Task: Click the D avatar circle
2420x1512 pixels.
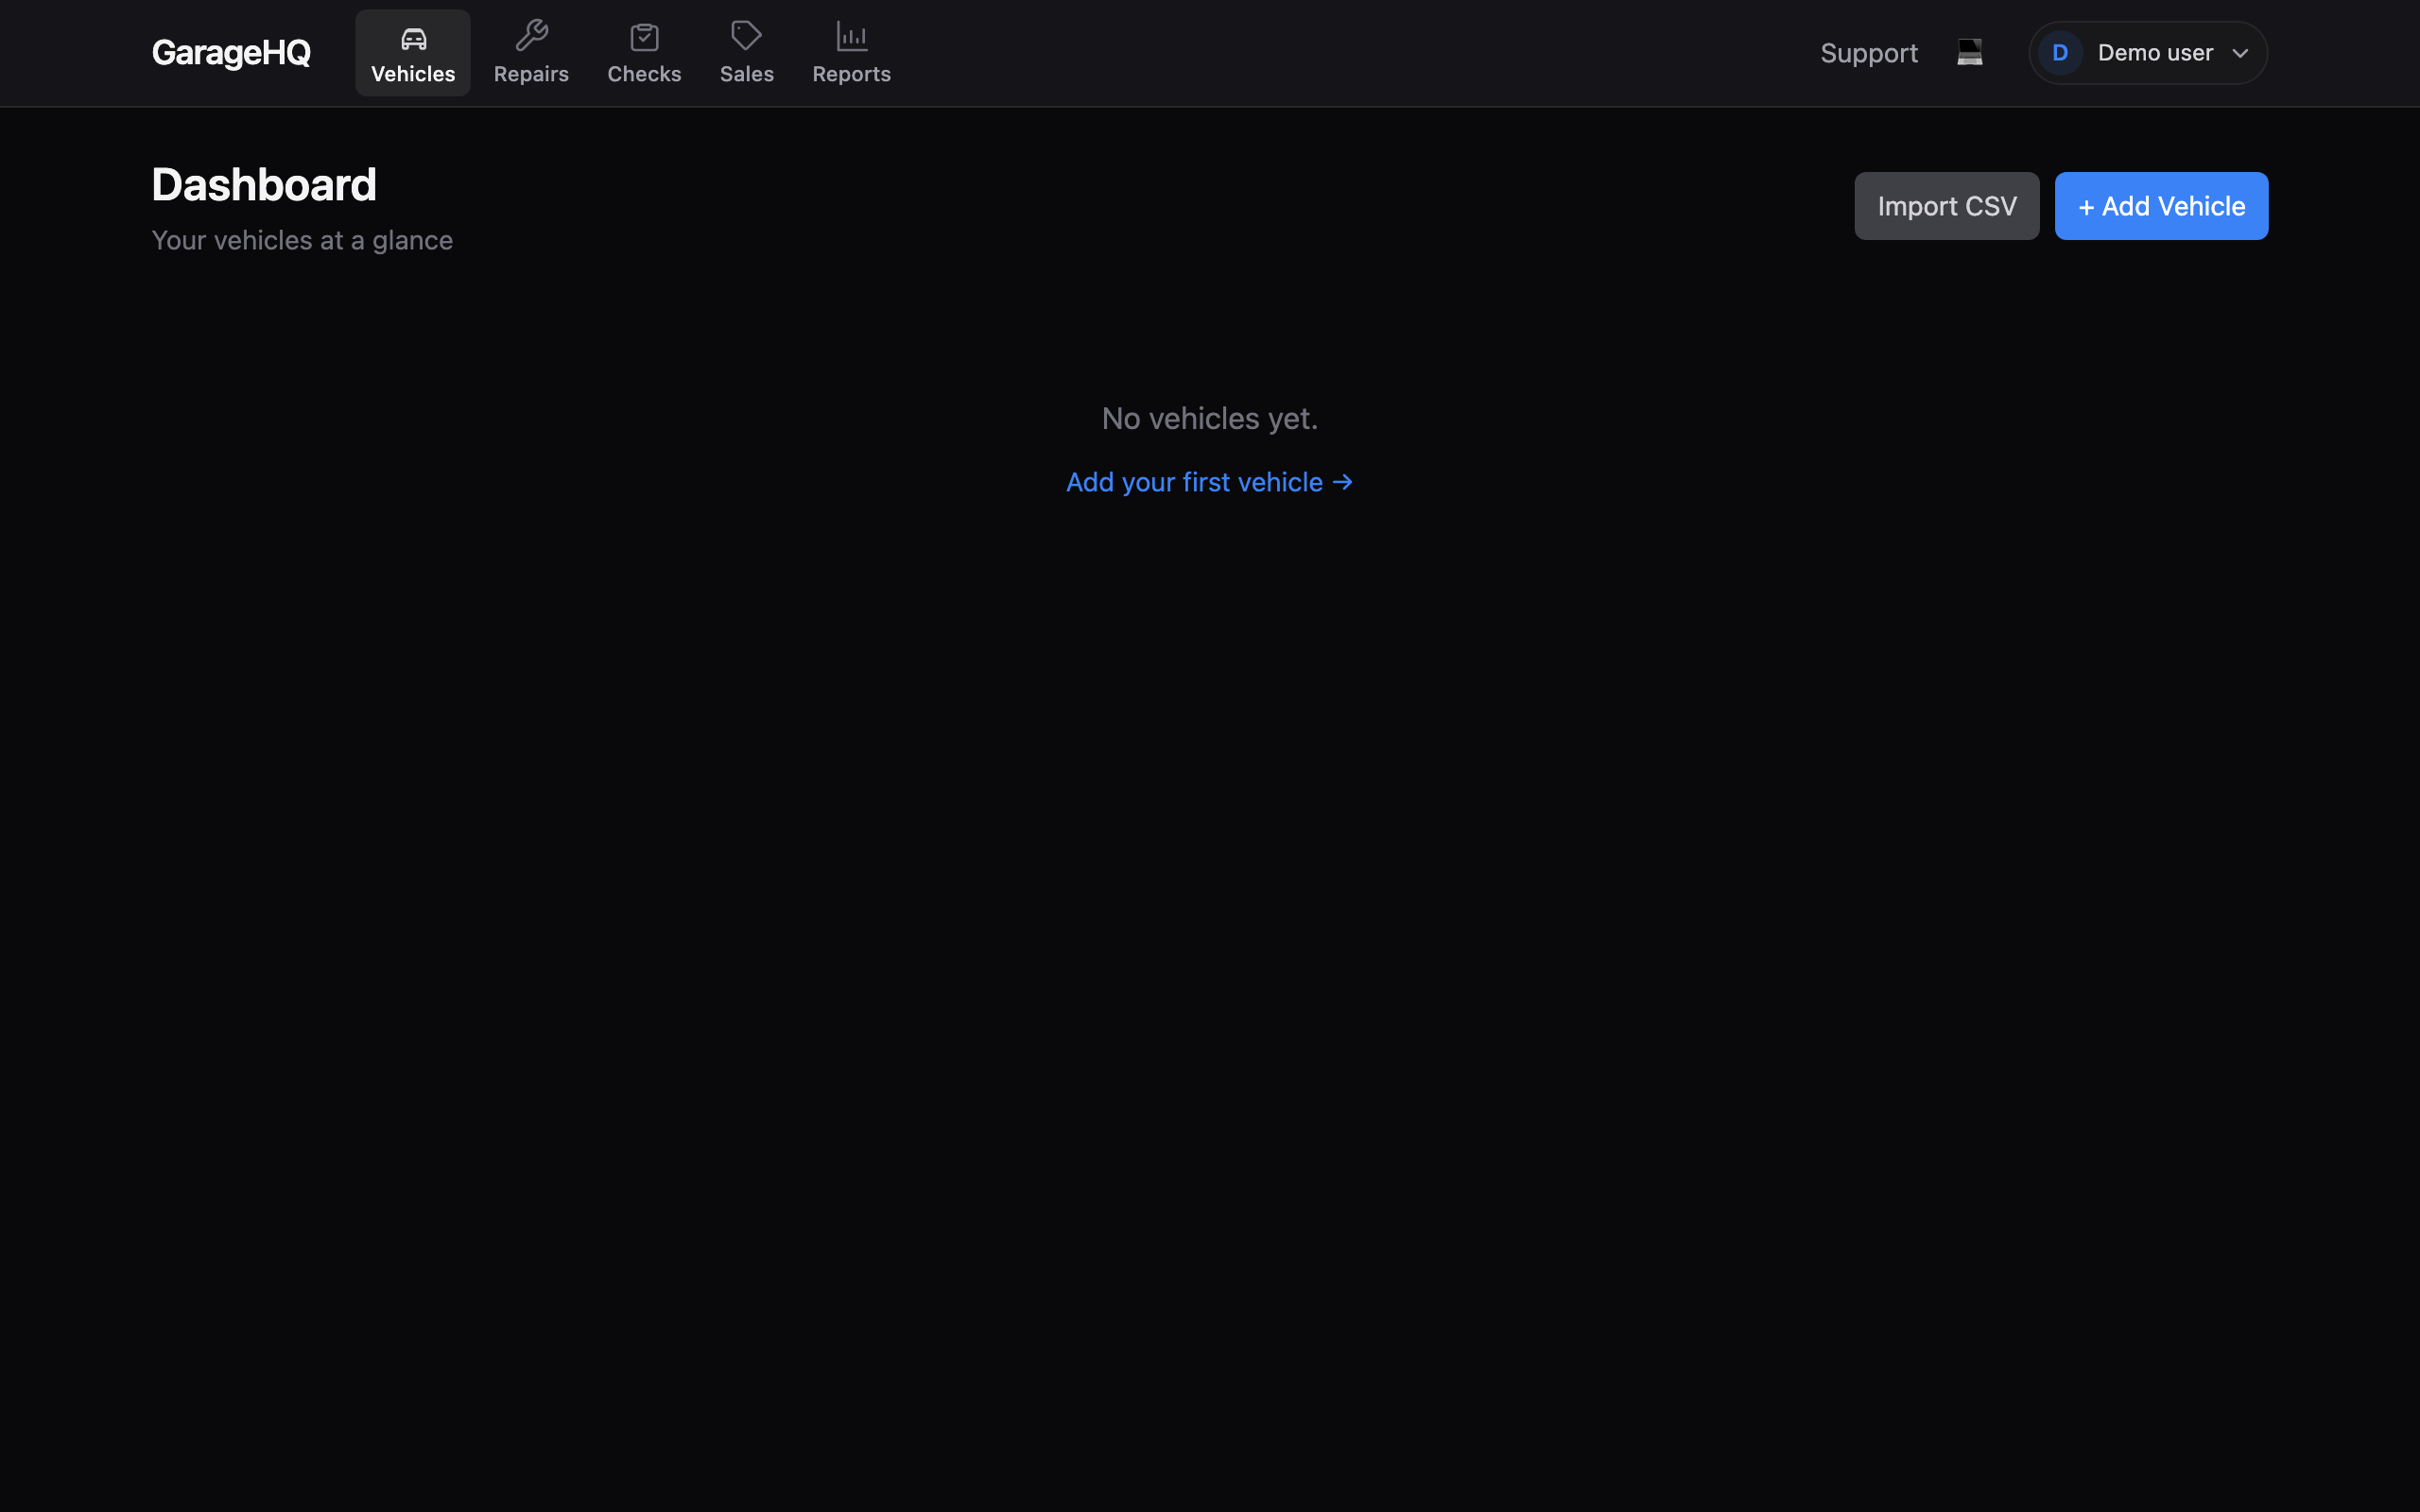Action: click(2059, 53)
